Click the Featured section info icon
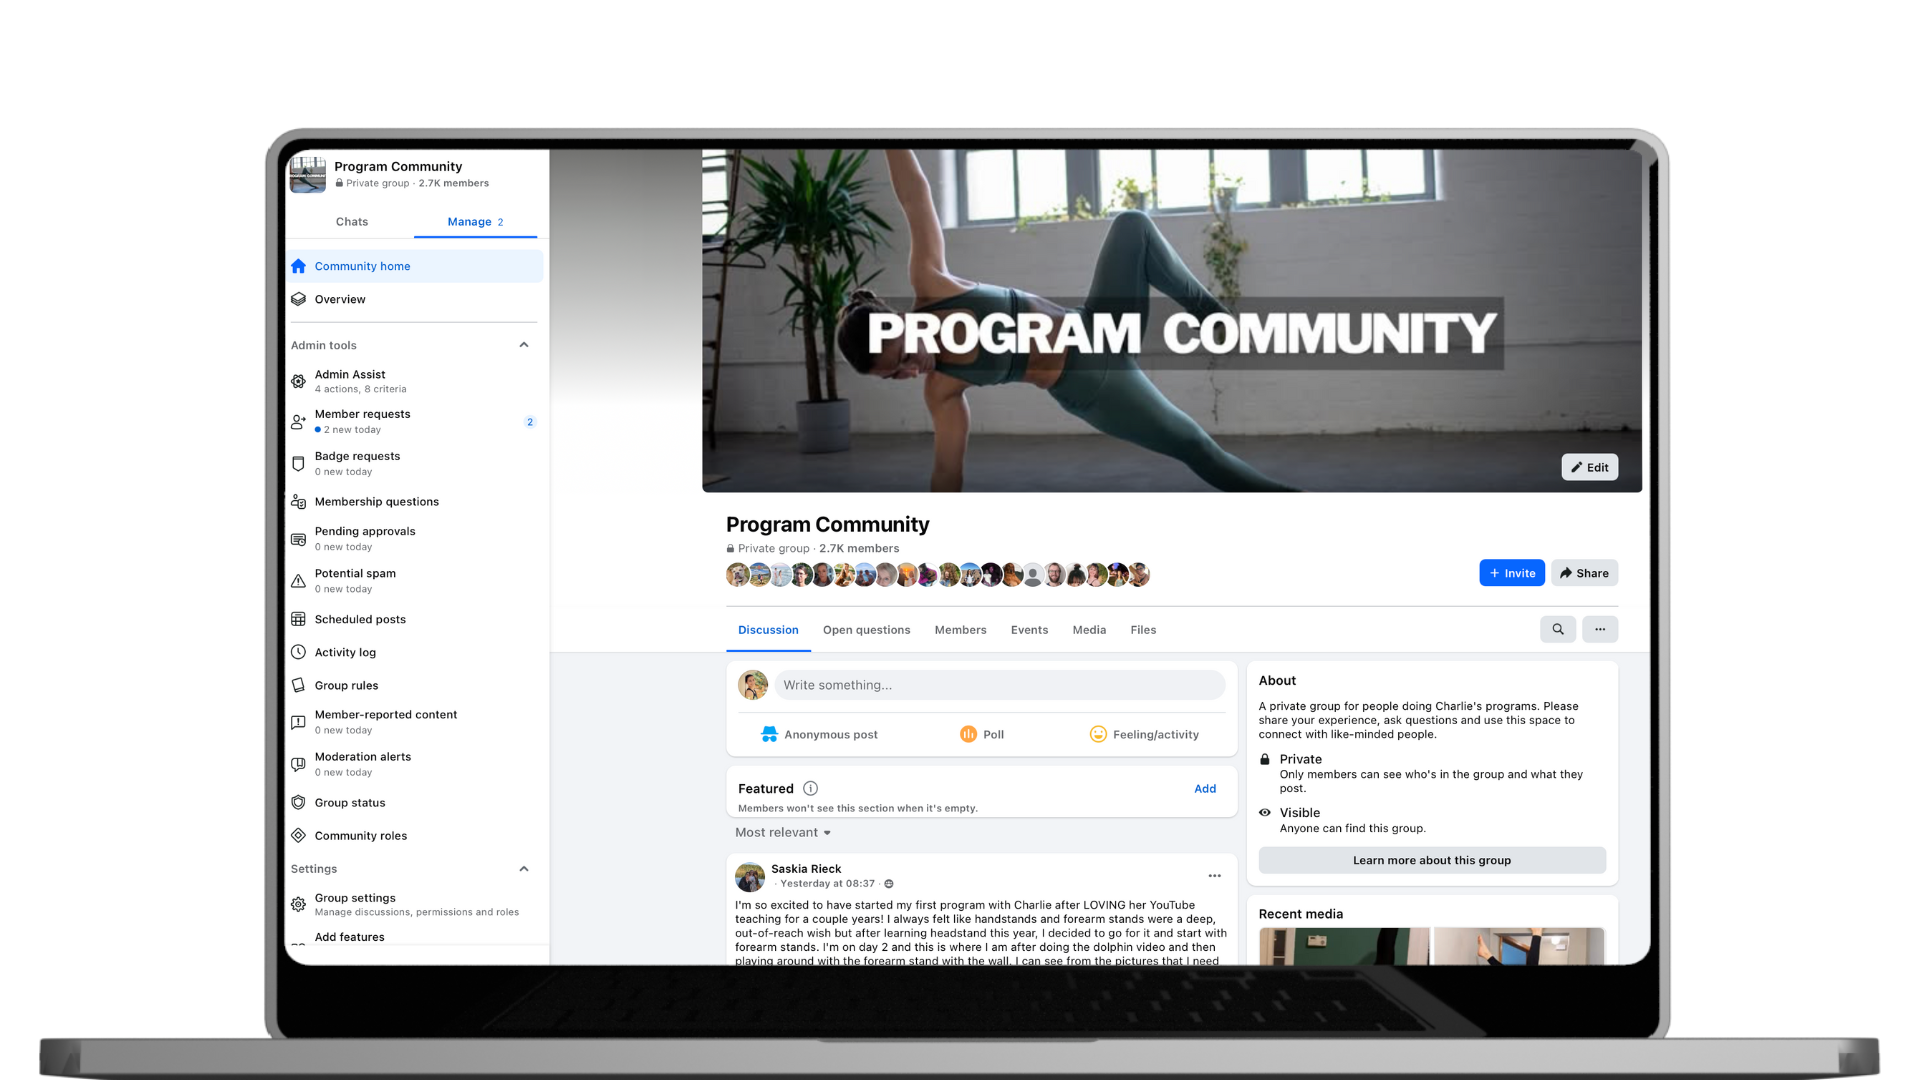1920x1080 pixels. (810, 789)
